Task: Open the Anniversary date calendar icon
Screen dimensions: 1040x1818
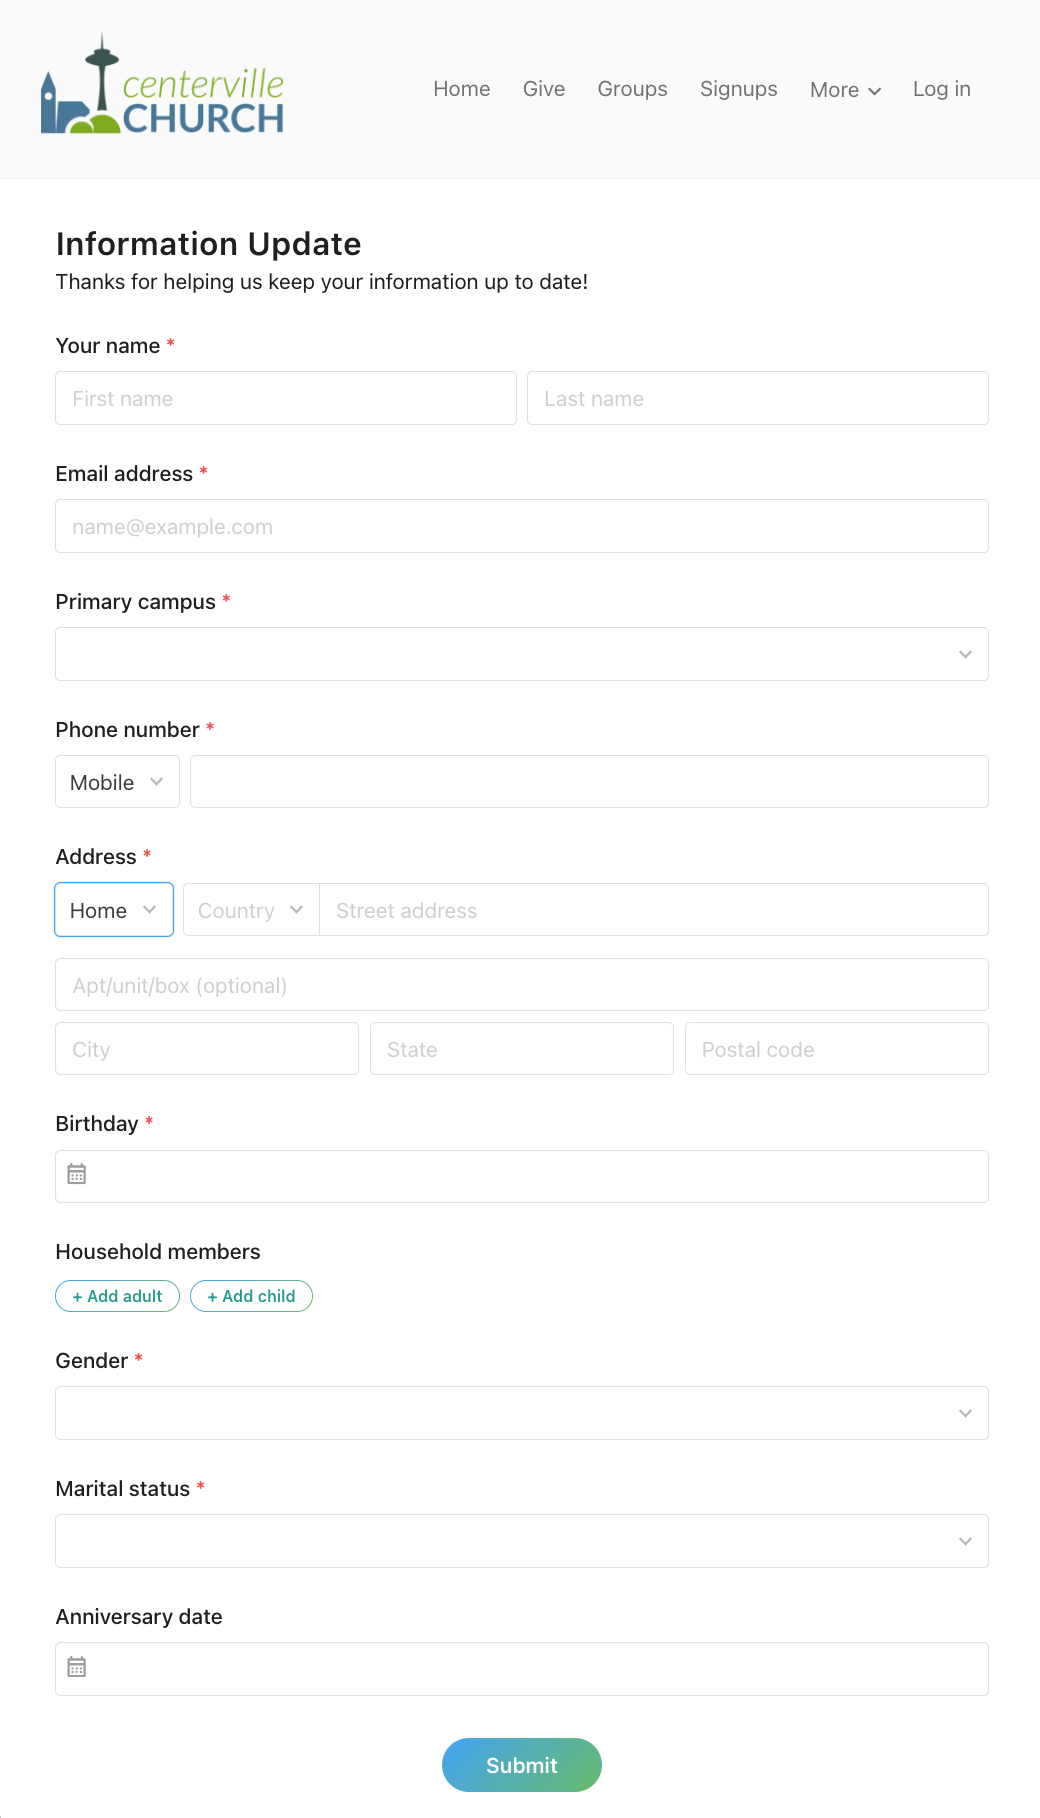Action: 78,1668
